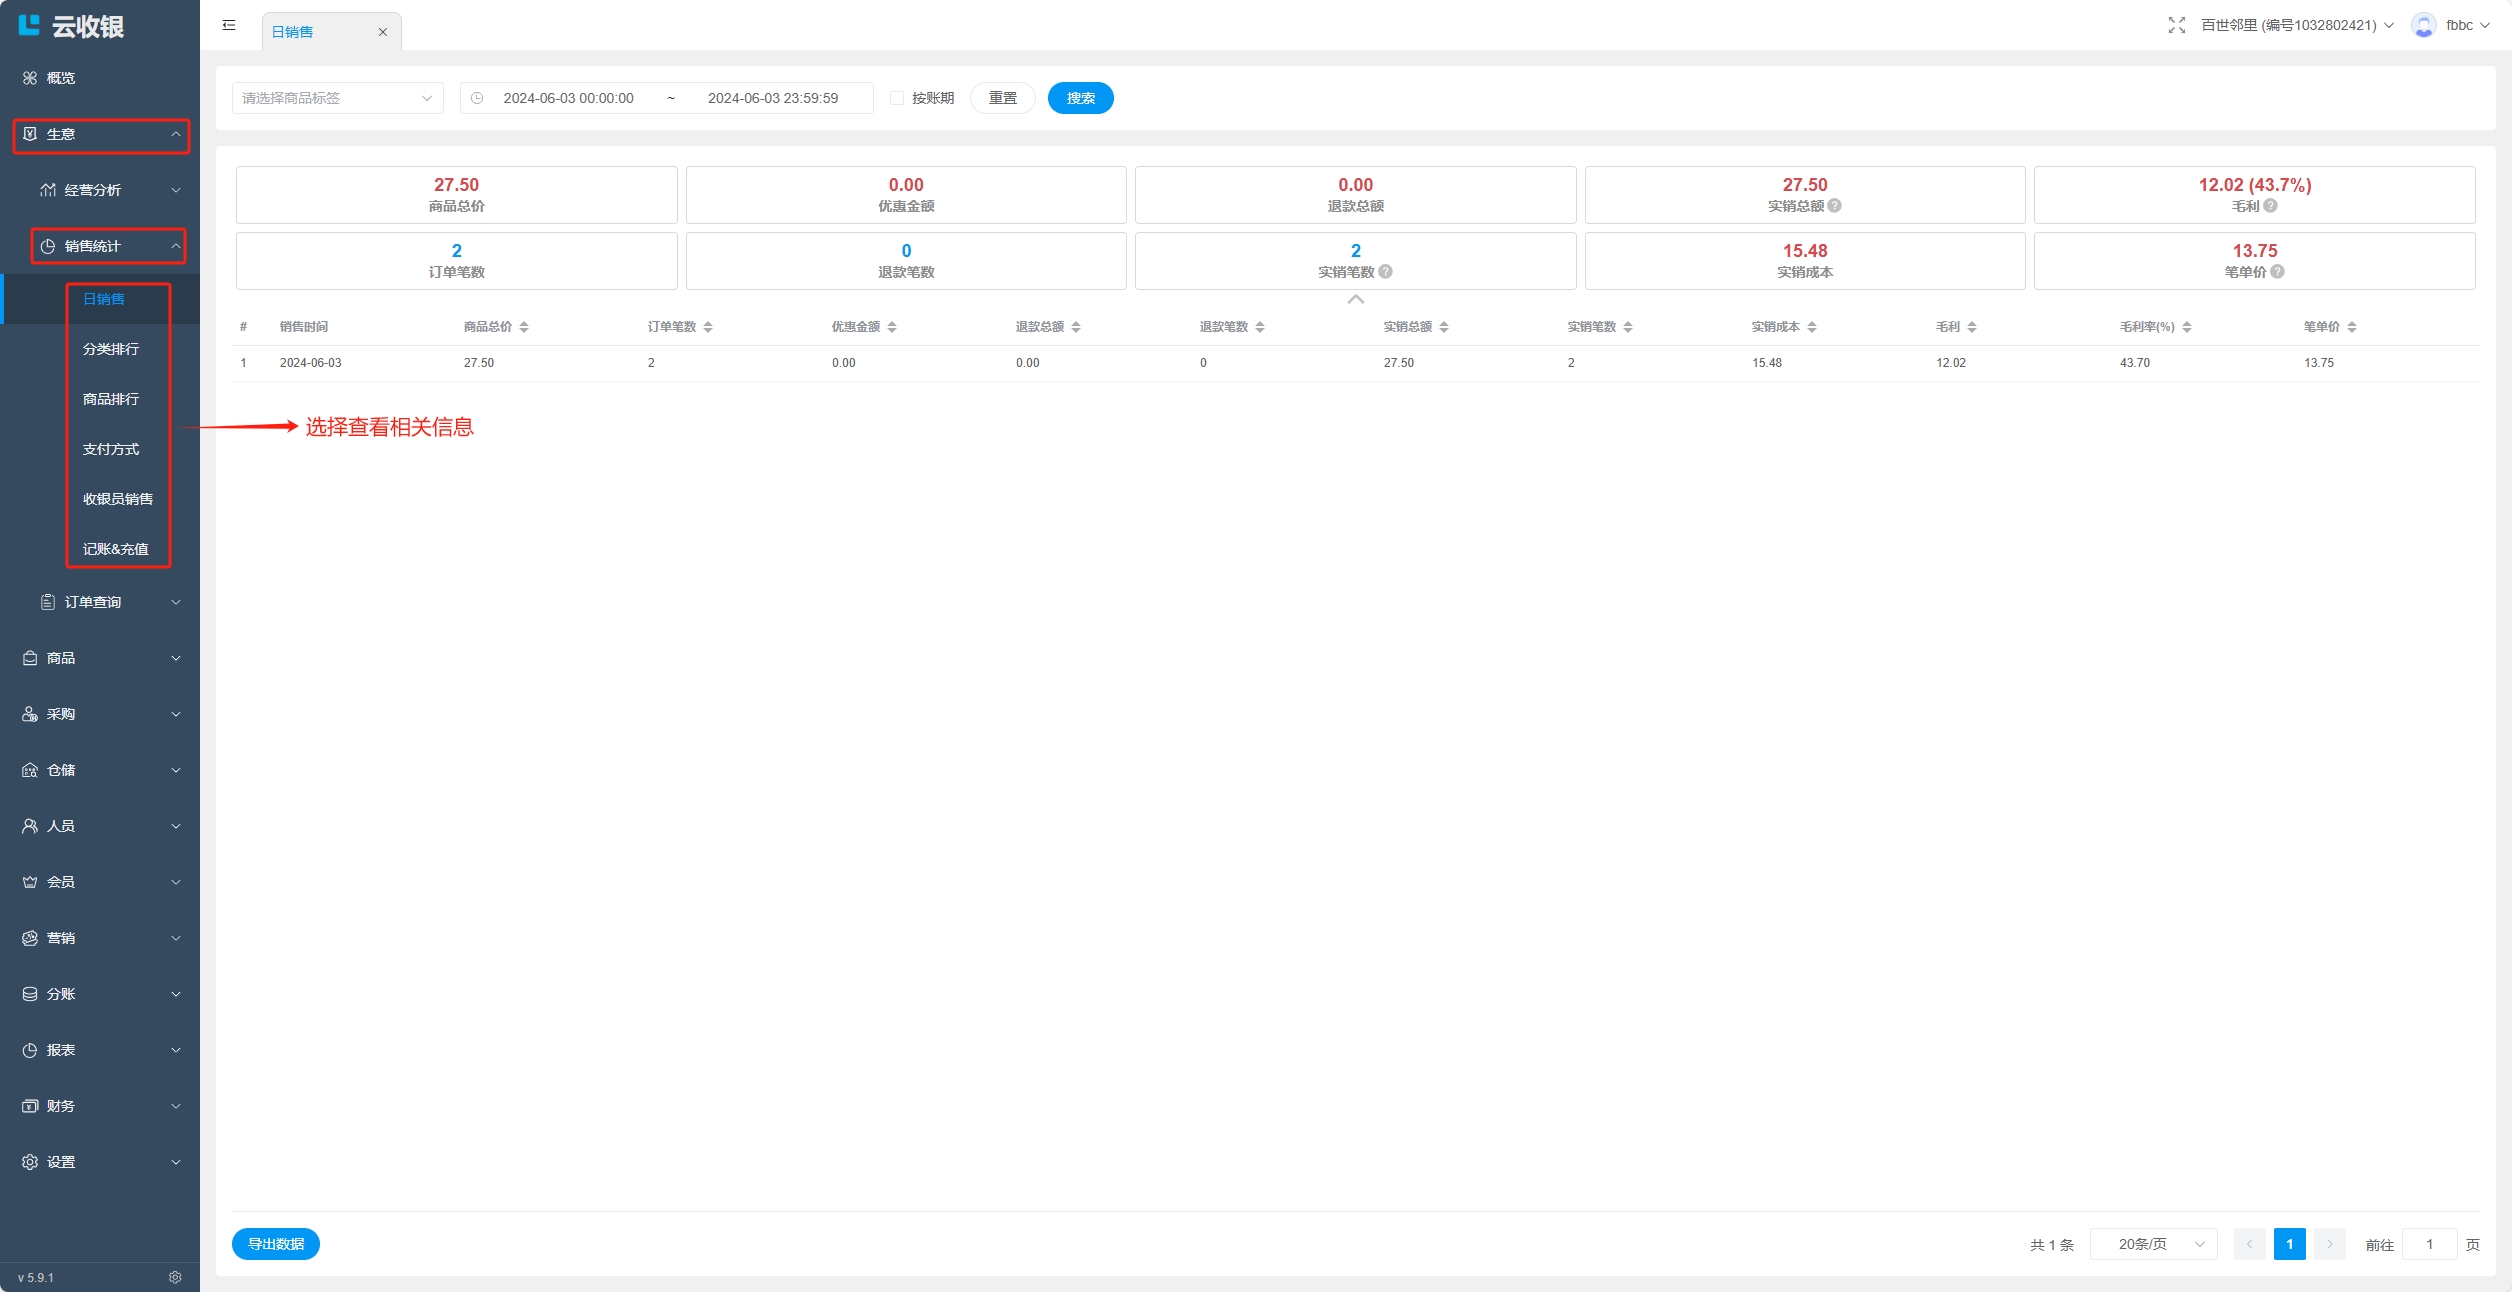Open the 概览 overview menu item

pos(60,78)
